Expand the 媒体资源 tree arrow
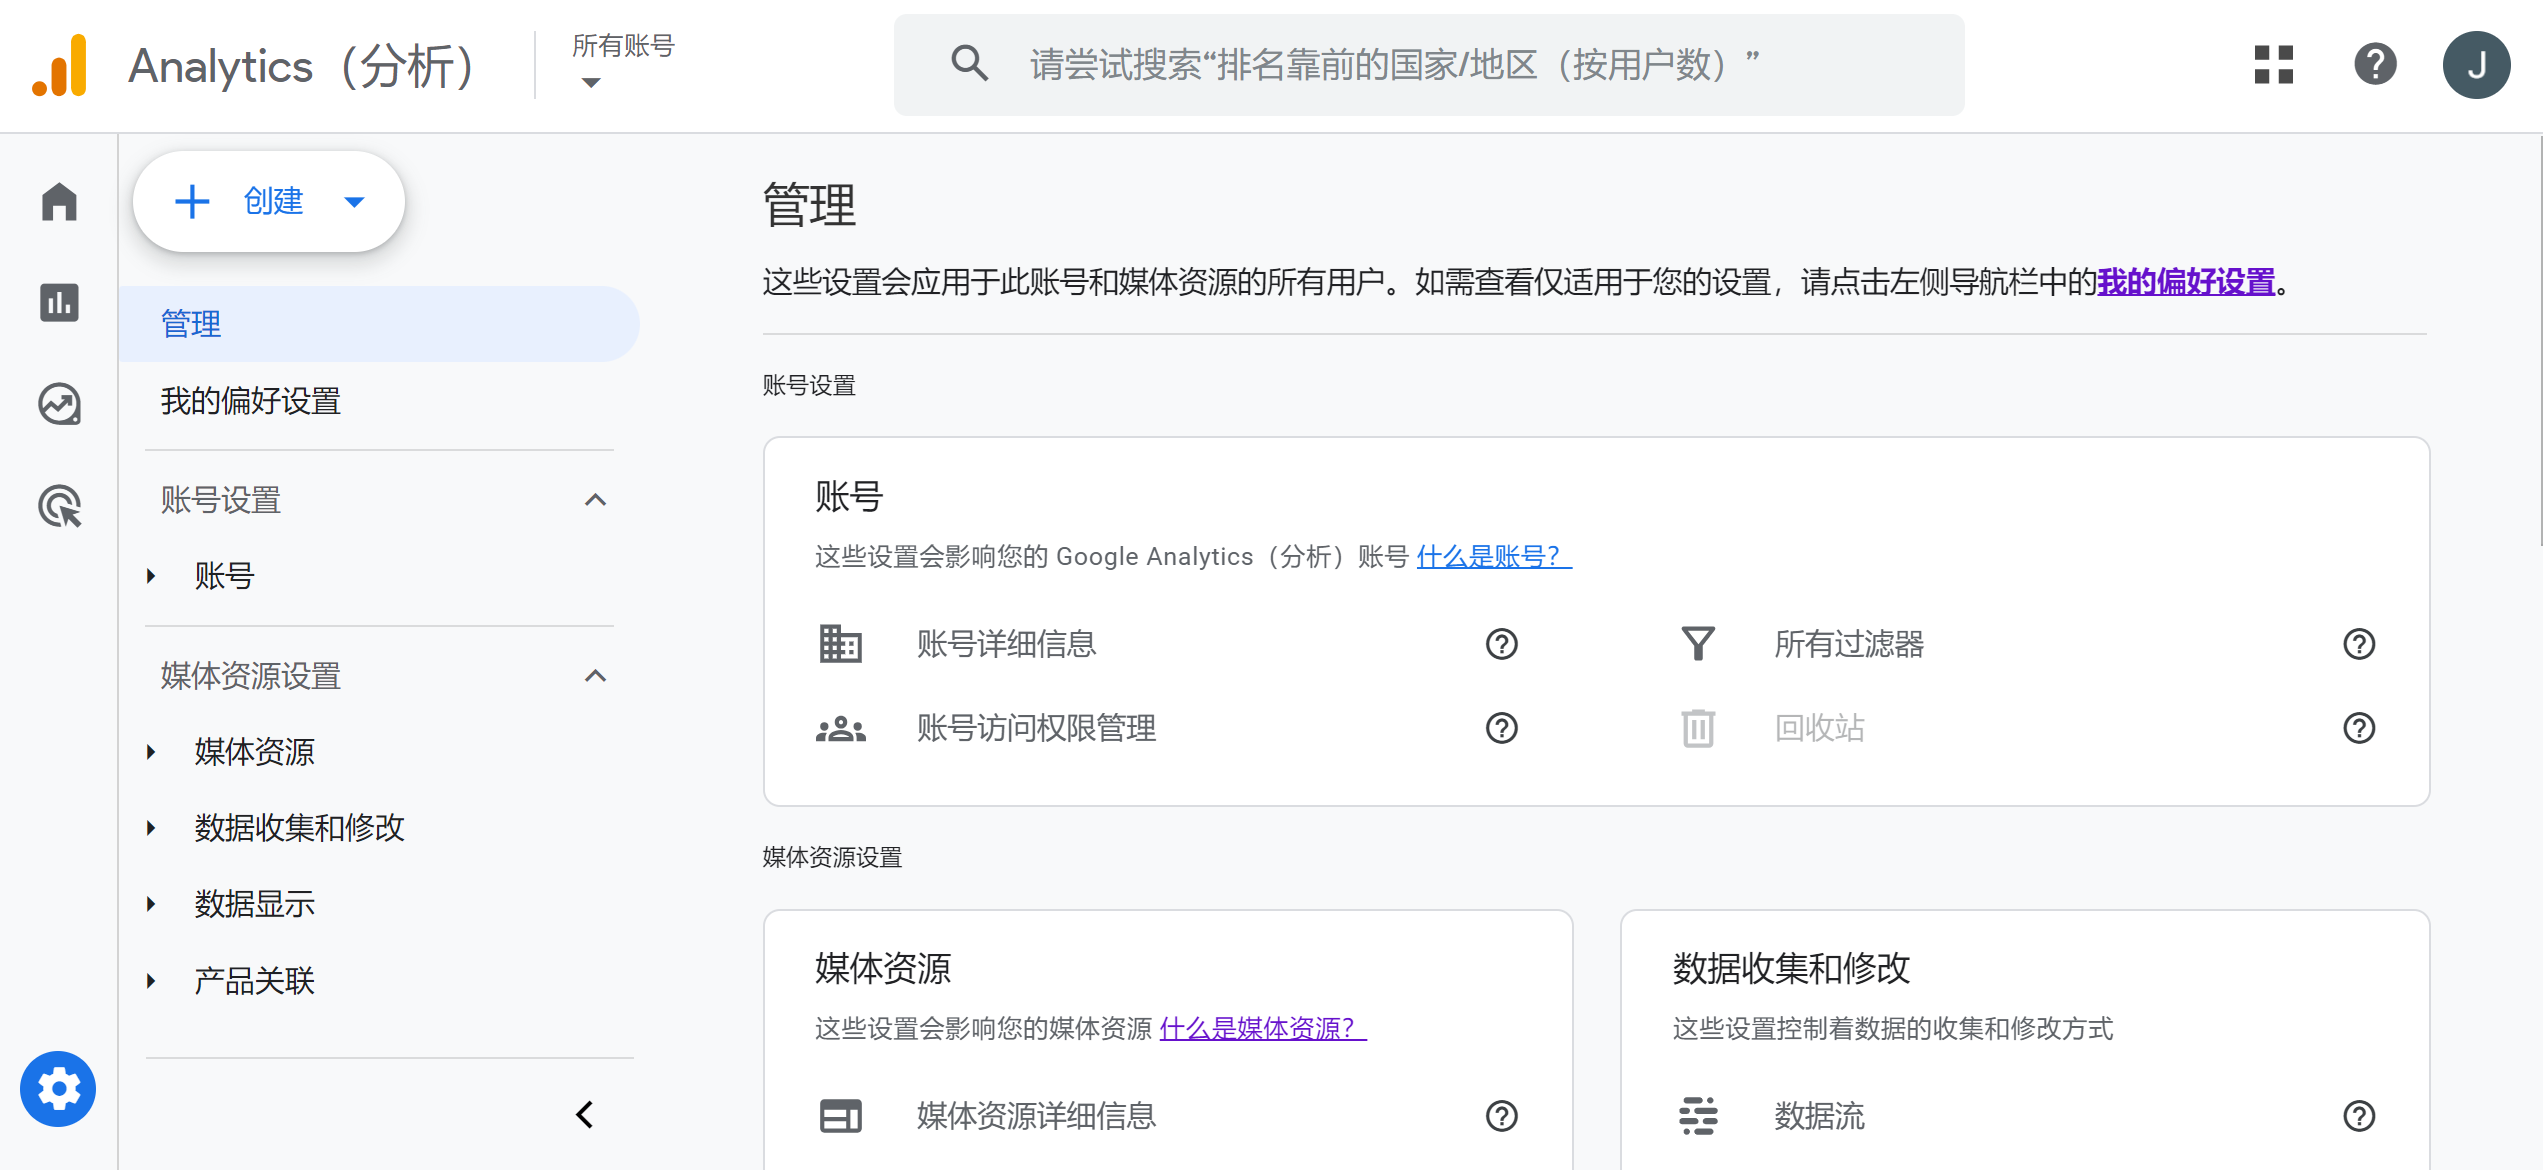Image resolution: width=2543 pixels, height=1170 pixels. pyautogui.click(x=151, y=752)
